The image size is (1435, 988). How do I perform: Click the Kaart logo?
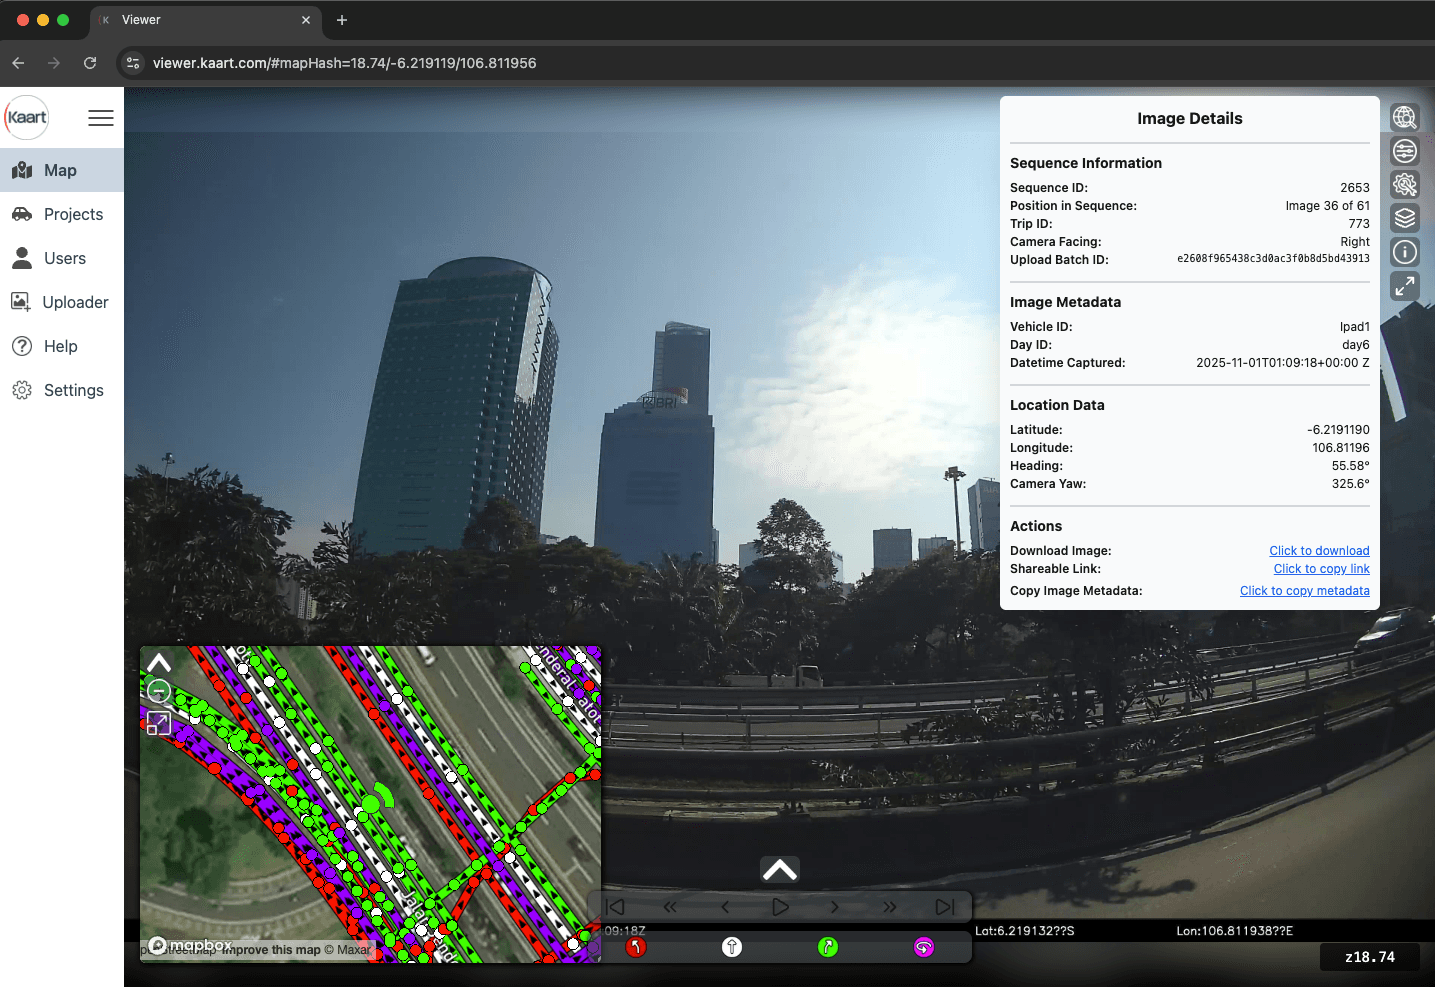tap(26, 117)
